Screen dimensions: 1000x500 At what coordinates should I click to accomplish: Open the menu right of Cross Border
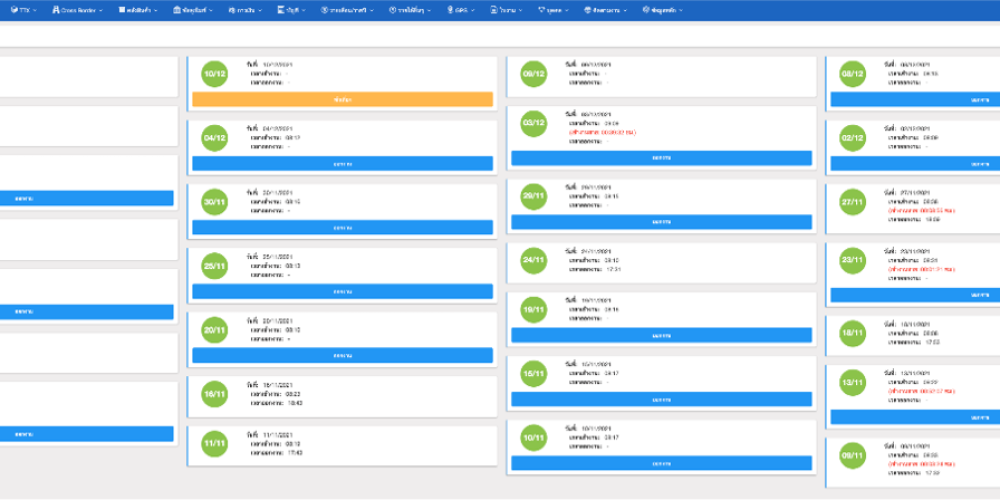tap(138, 10)
